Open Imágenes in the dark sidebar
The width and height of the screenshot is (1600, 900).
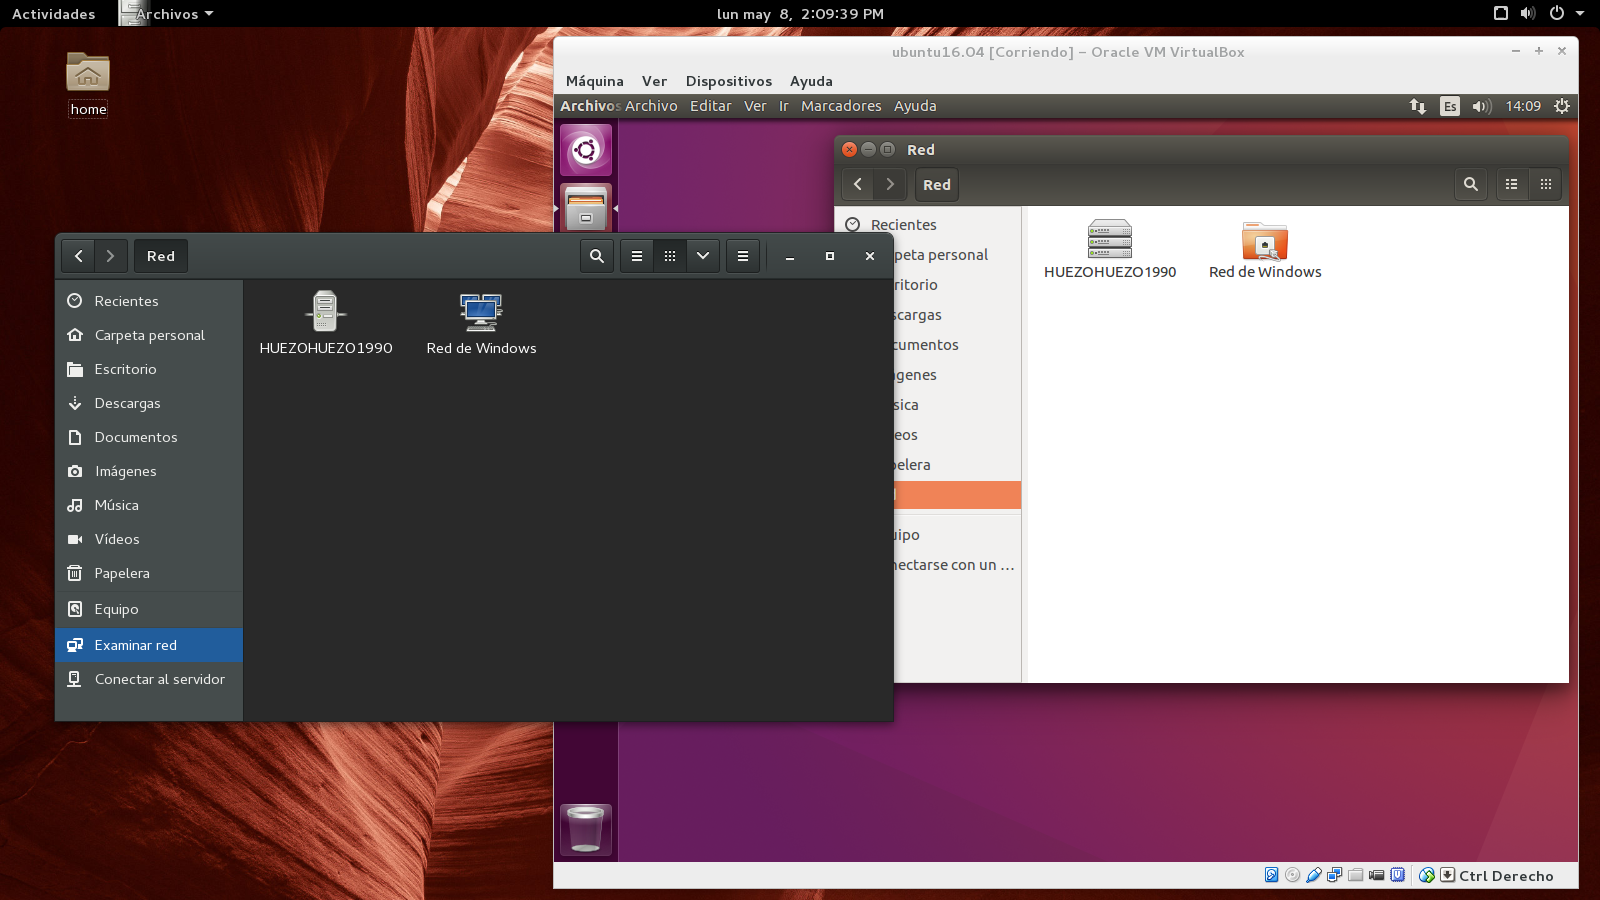click(x=149, y=471)
